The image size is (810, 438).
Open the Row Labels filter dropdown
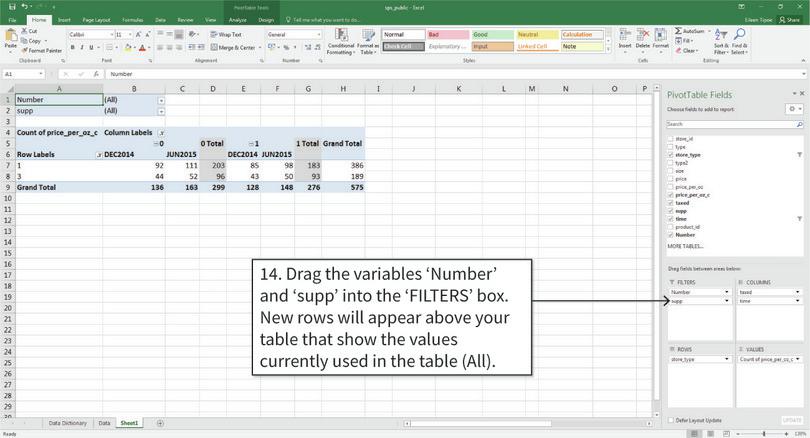coord(99,154)
